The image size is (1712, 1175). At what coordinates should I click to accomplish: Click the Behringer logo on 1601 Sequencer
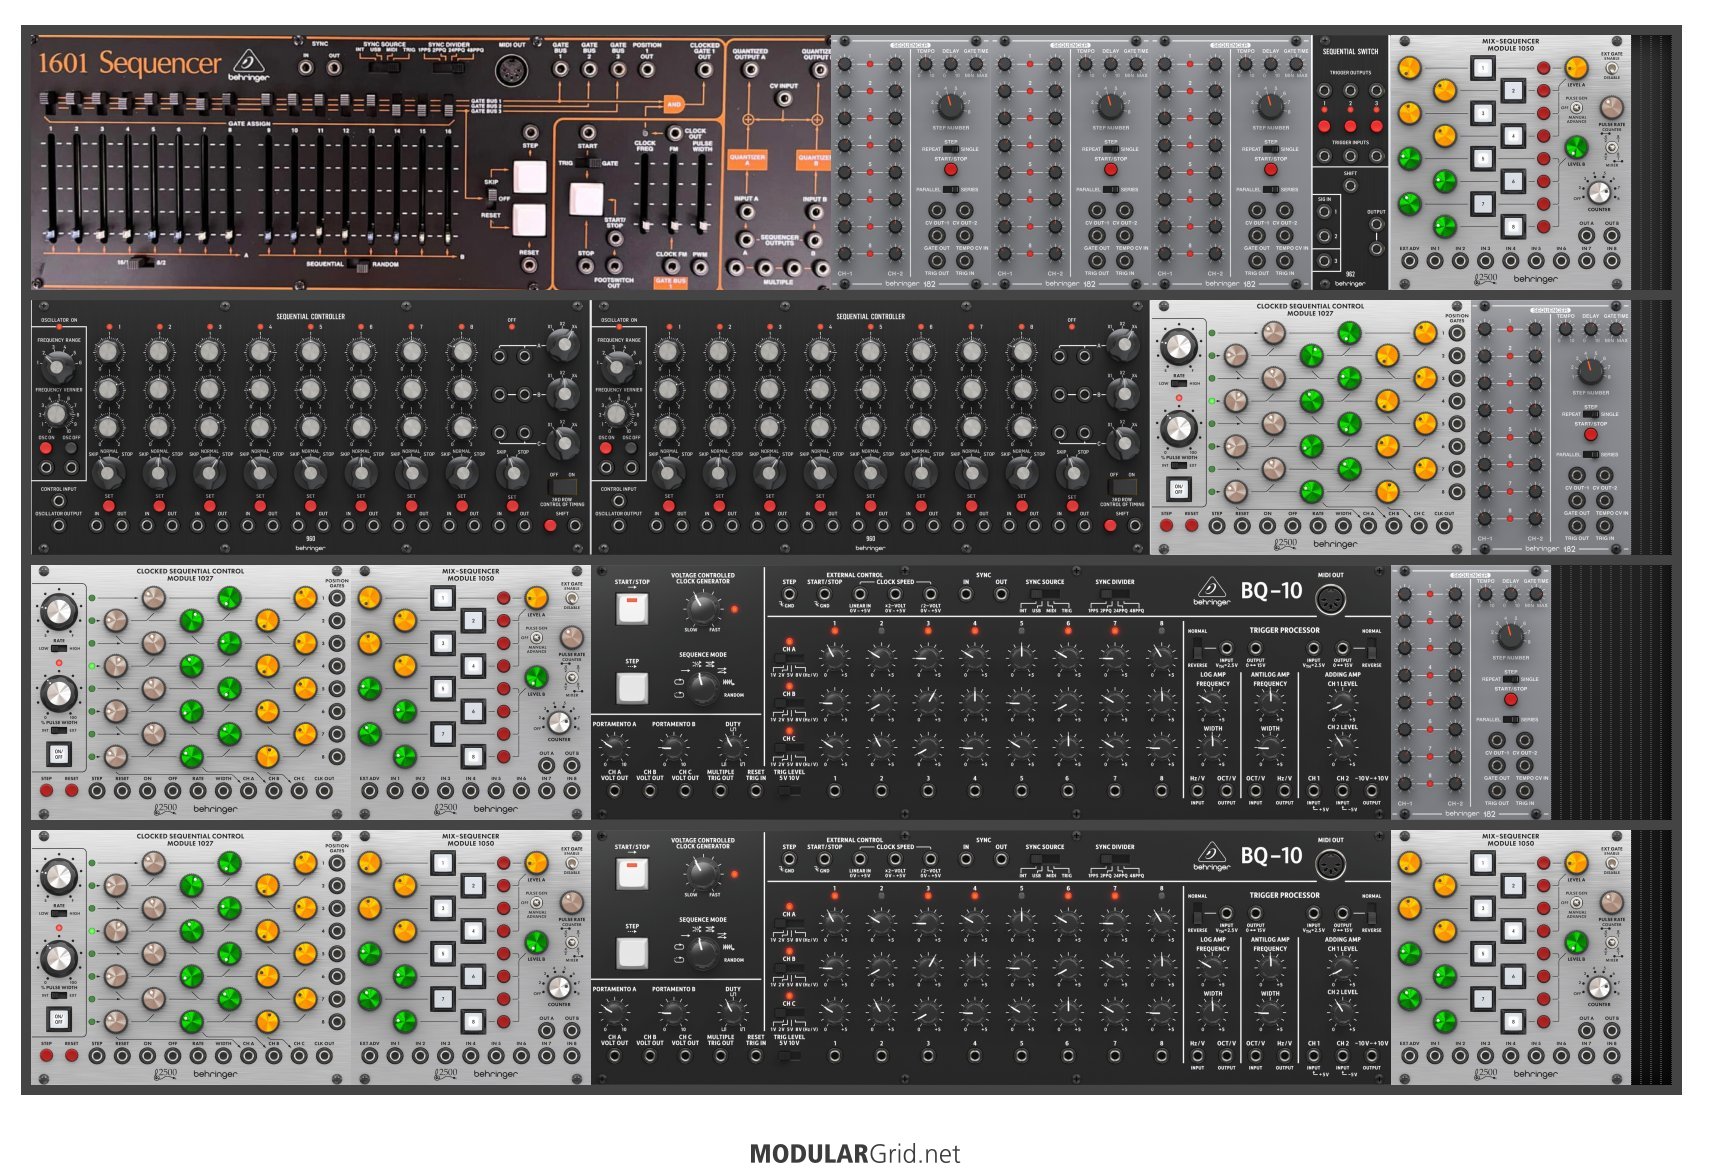tap(248, 64)
